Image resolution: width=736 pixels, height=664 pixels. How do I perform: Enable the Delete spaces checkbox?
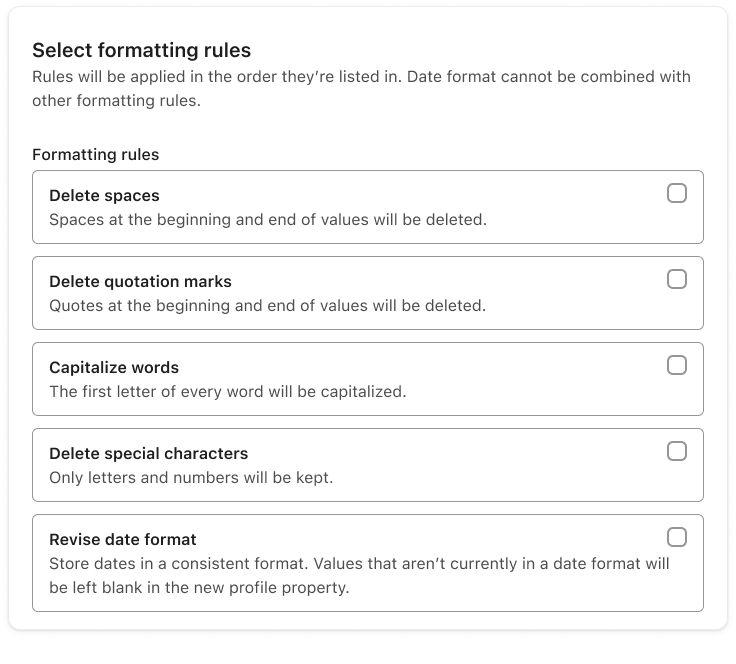pyautogui.click(x=677, y=193)
